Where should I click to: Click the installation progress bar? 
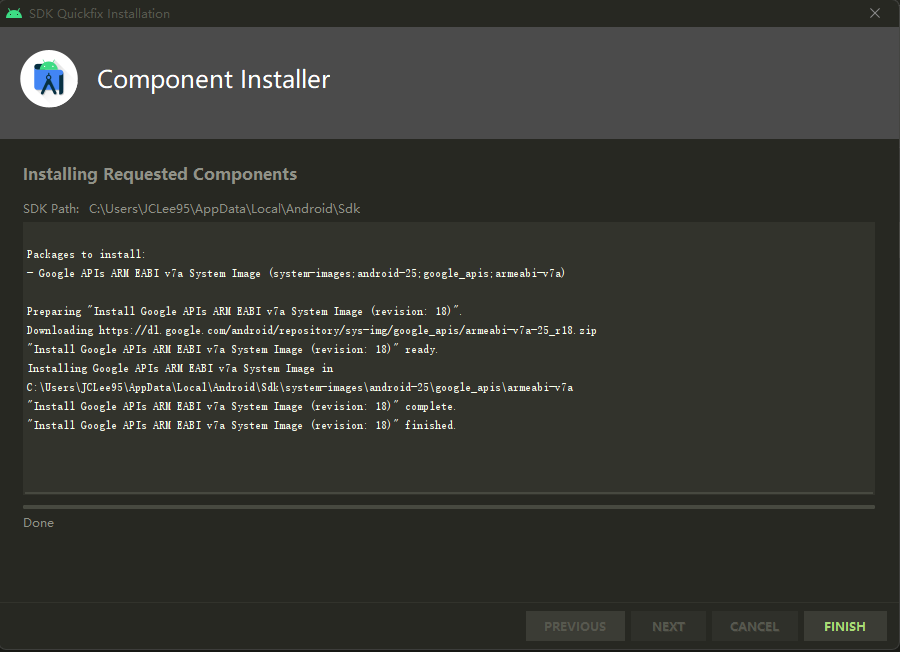click(449, 507)
